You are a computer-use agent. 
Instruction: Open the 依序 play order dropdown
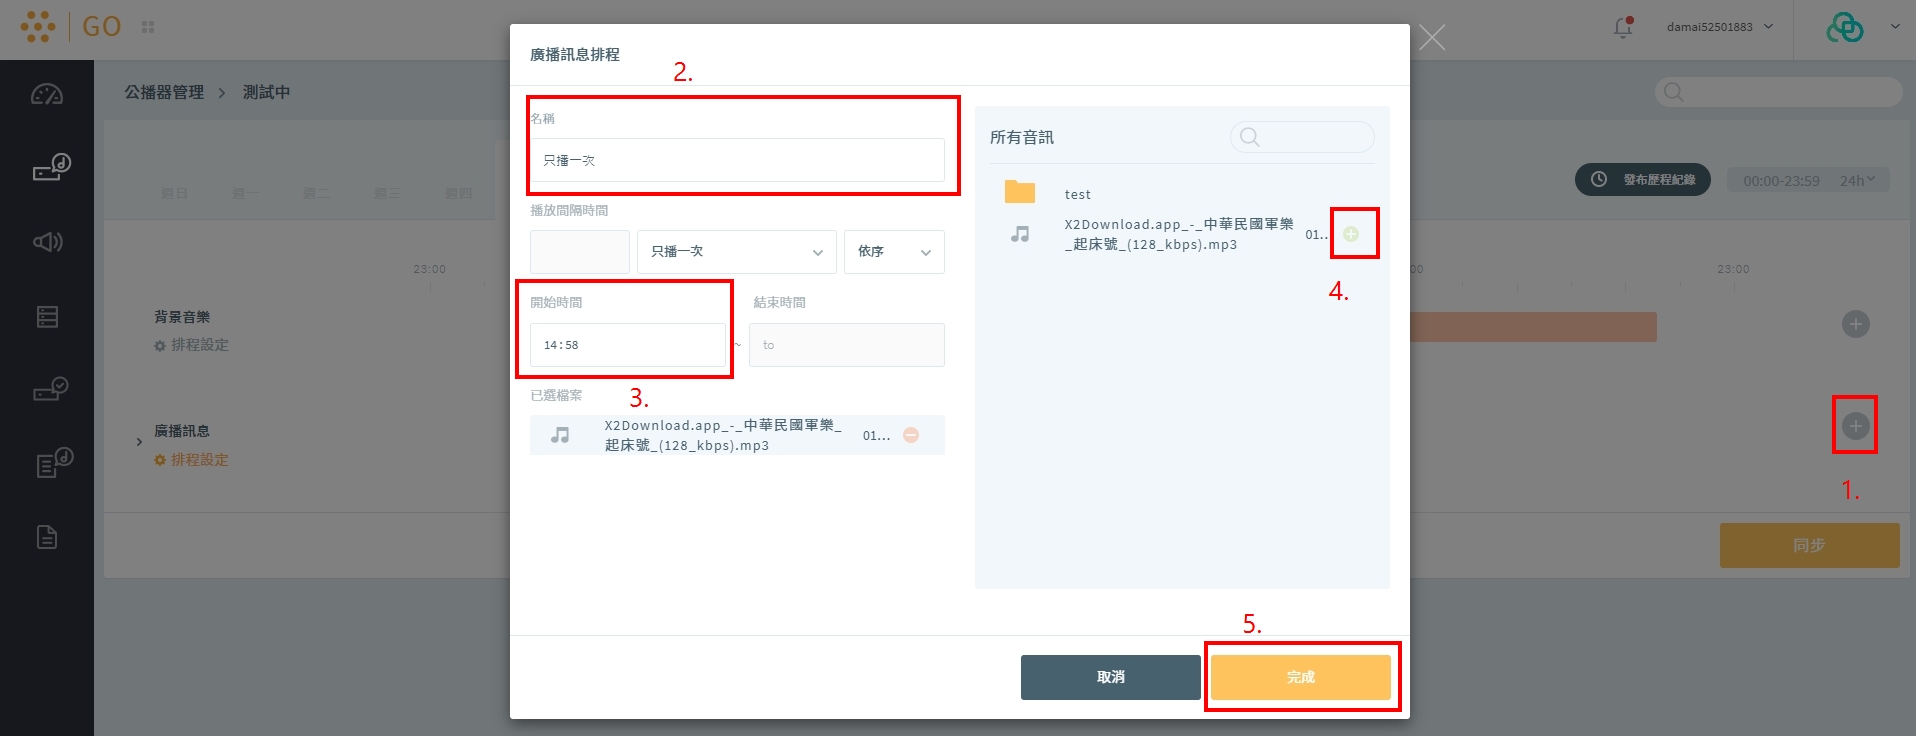[x=894, y=252]
